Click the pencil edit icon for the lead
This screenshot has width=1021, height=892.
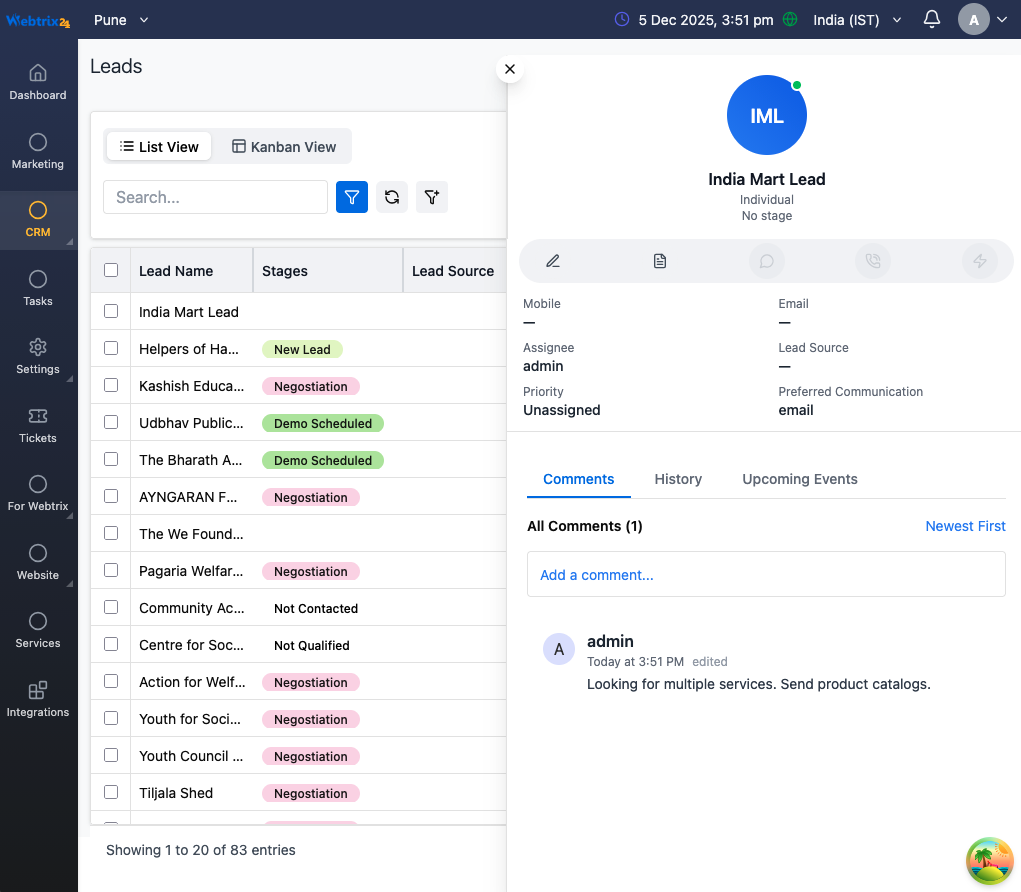(x=553, y=261)
